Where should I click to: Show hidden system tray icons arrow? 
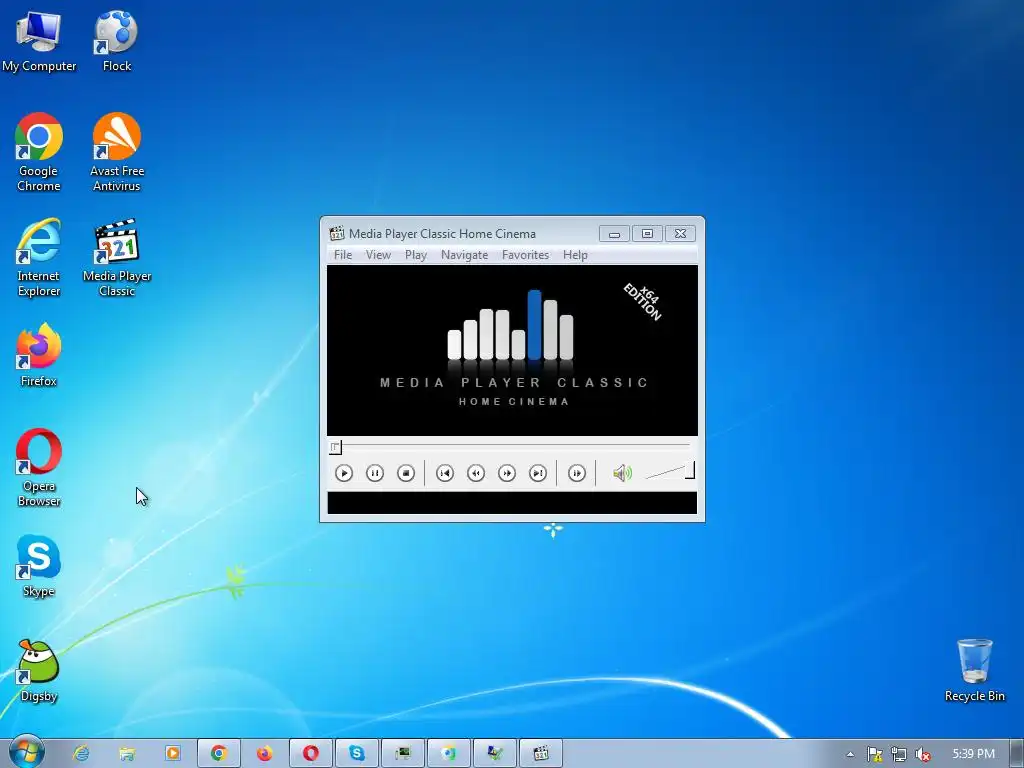(x=850, y=754)
